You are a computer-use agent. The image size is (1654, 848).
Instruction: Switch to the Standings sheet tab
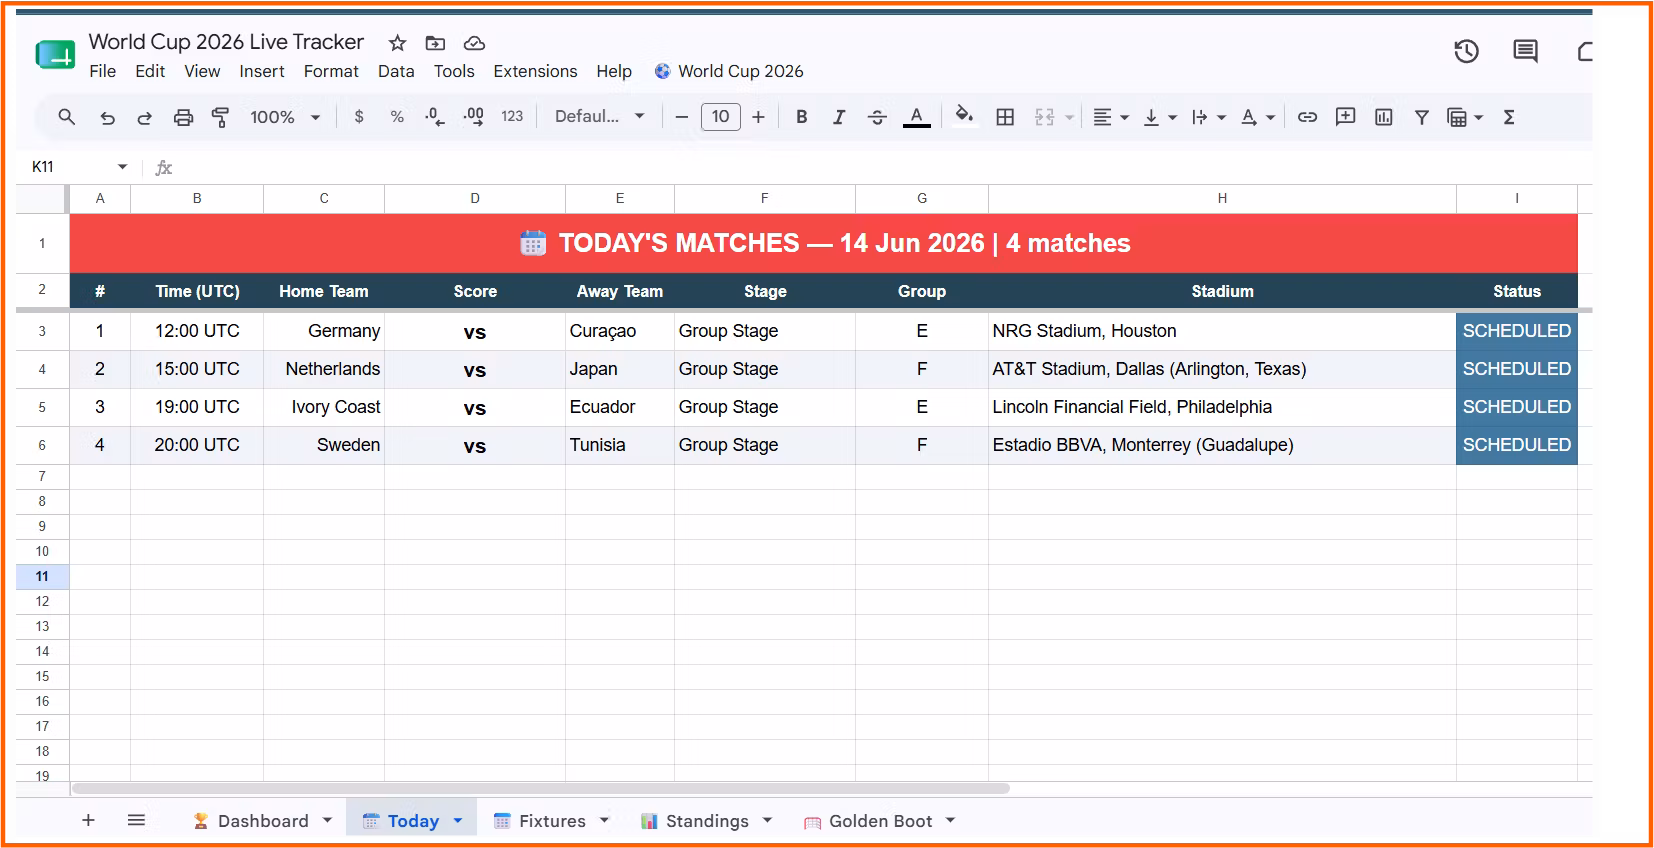click(706, 821)
